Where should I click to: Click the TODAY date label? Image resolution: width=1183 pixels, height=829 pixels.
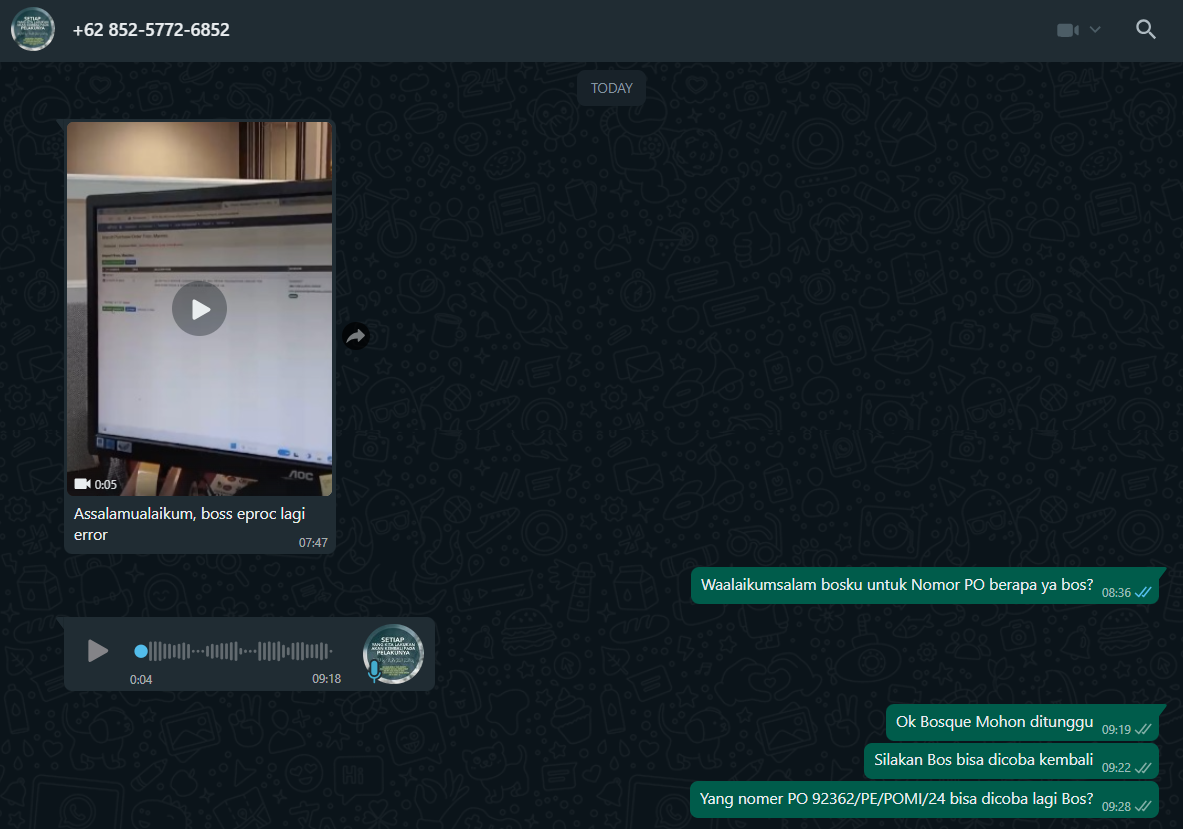click(x=611, y=88)
